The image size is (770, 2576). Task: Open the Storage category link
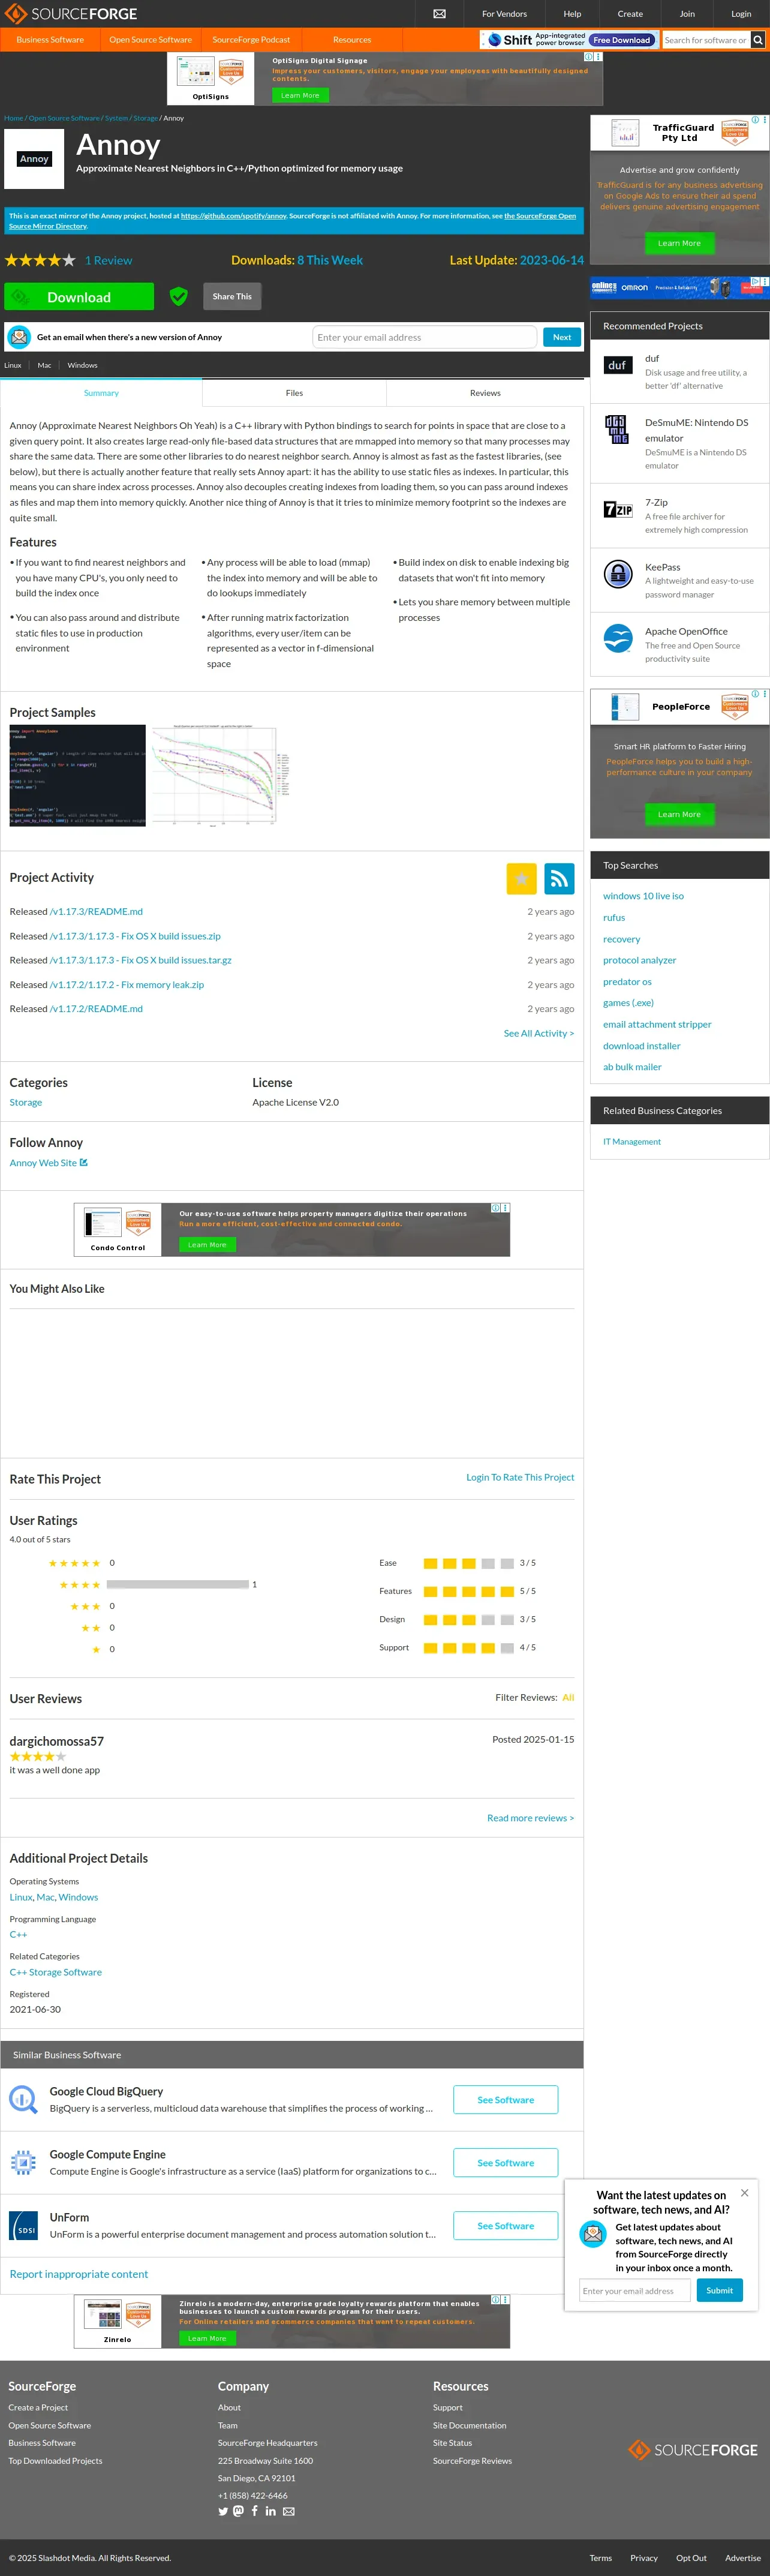[26, 1102]
